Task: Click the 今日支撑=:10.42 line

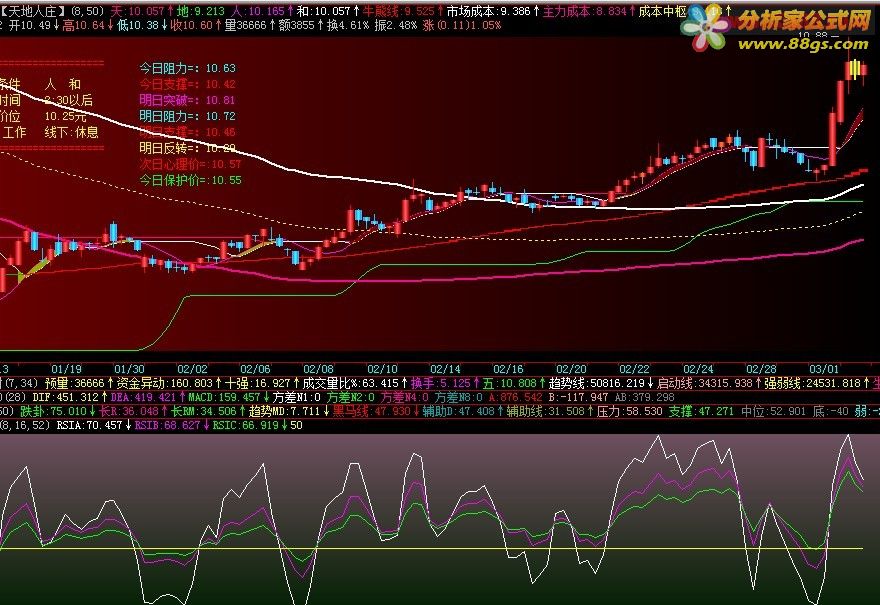Action: 187,84
